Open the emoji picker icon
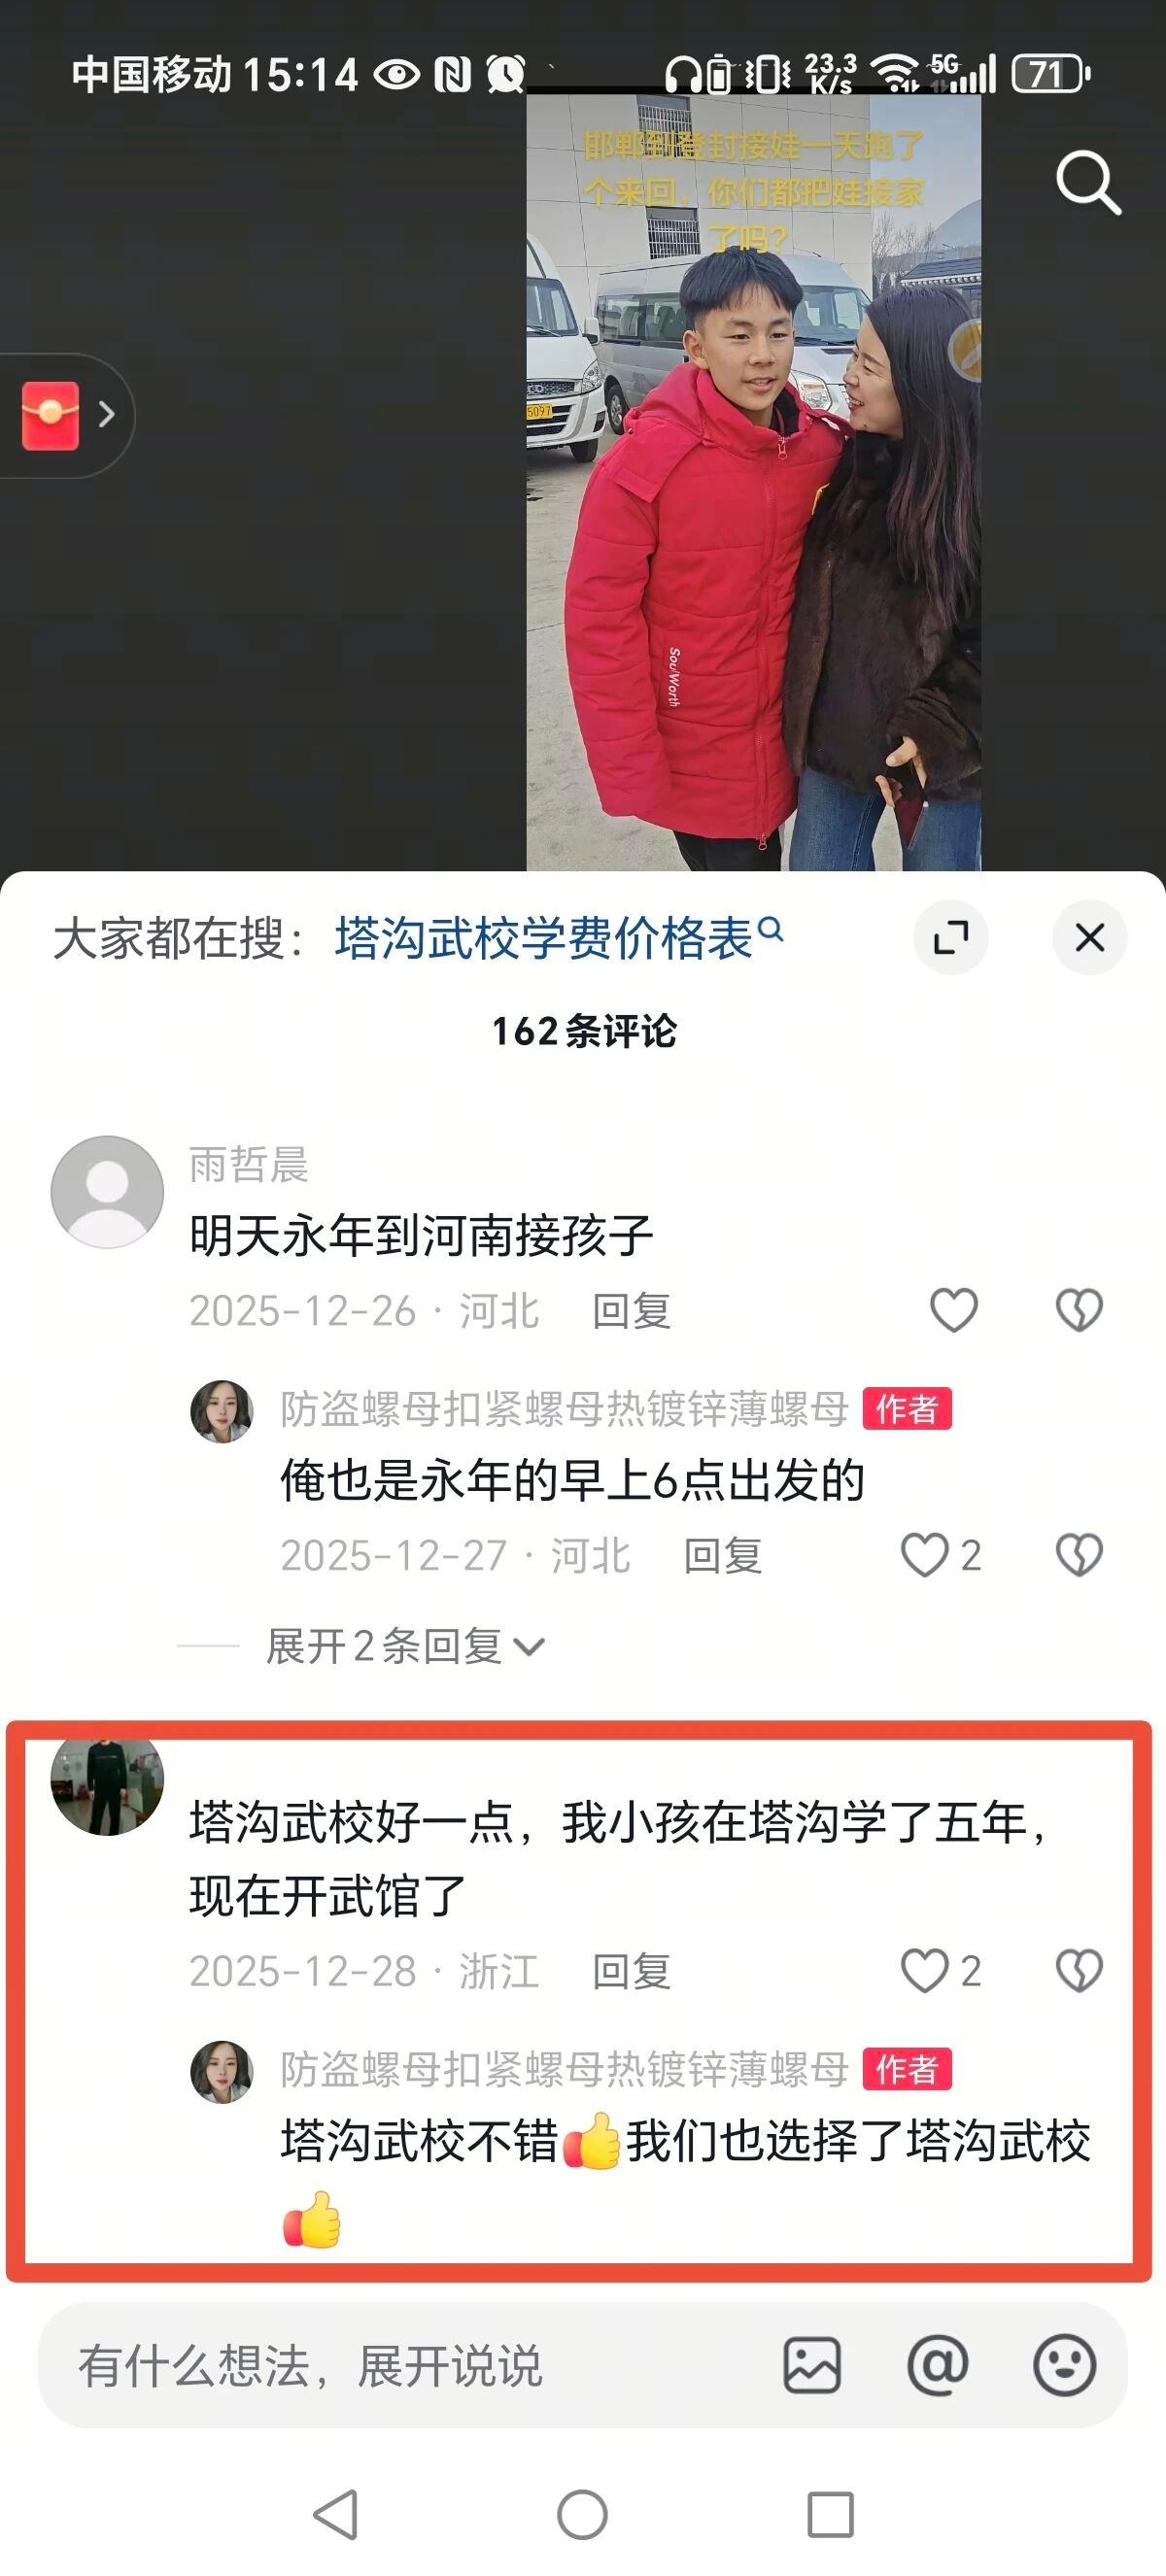Image resolution: width=1166 pixels, height=2576 pixels. 1064,2365
